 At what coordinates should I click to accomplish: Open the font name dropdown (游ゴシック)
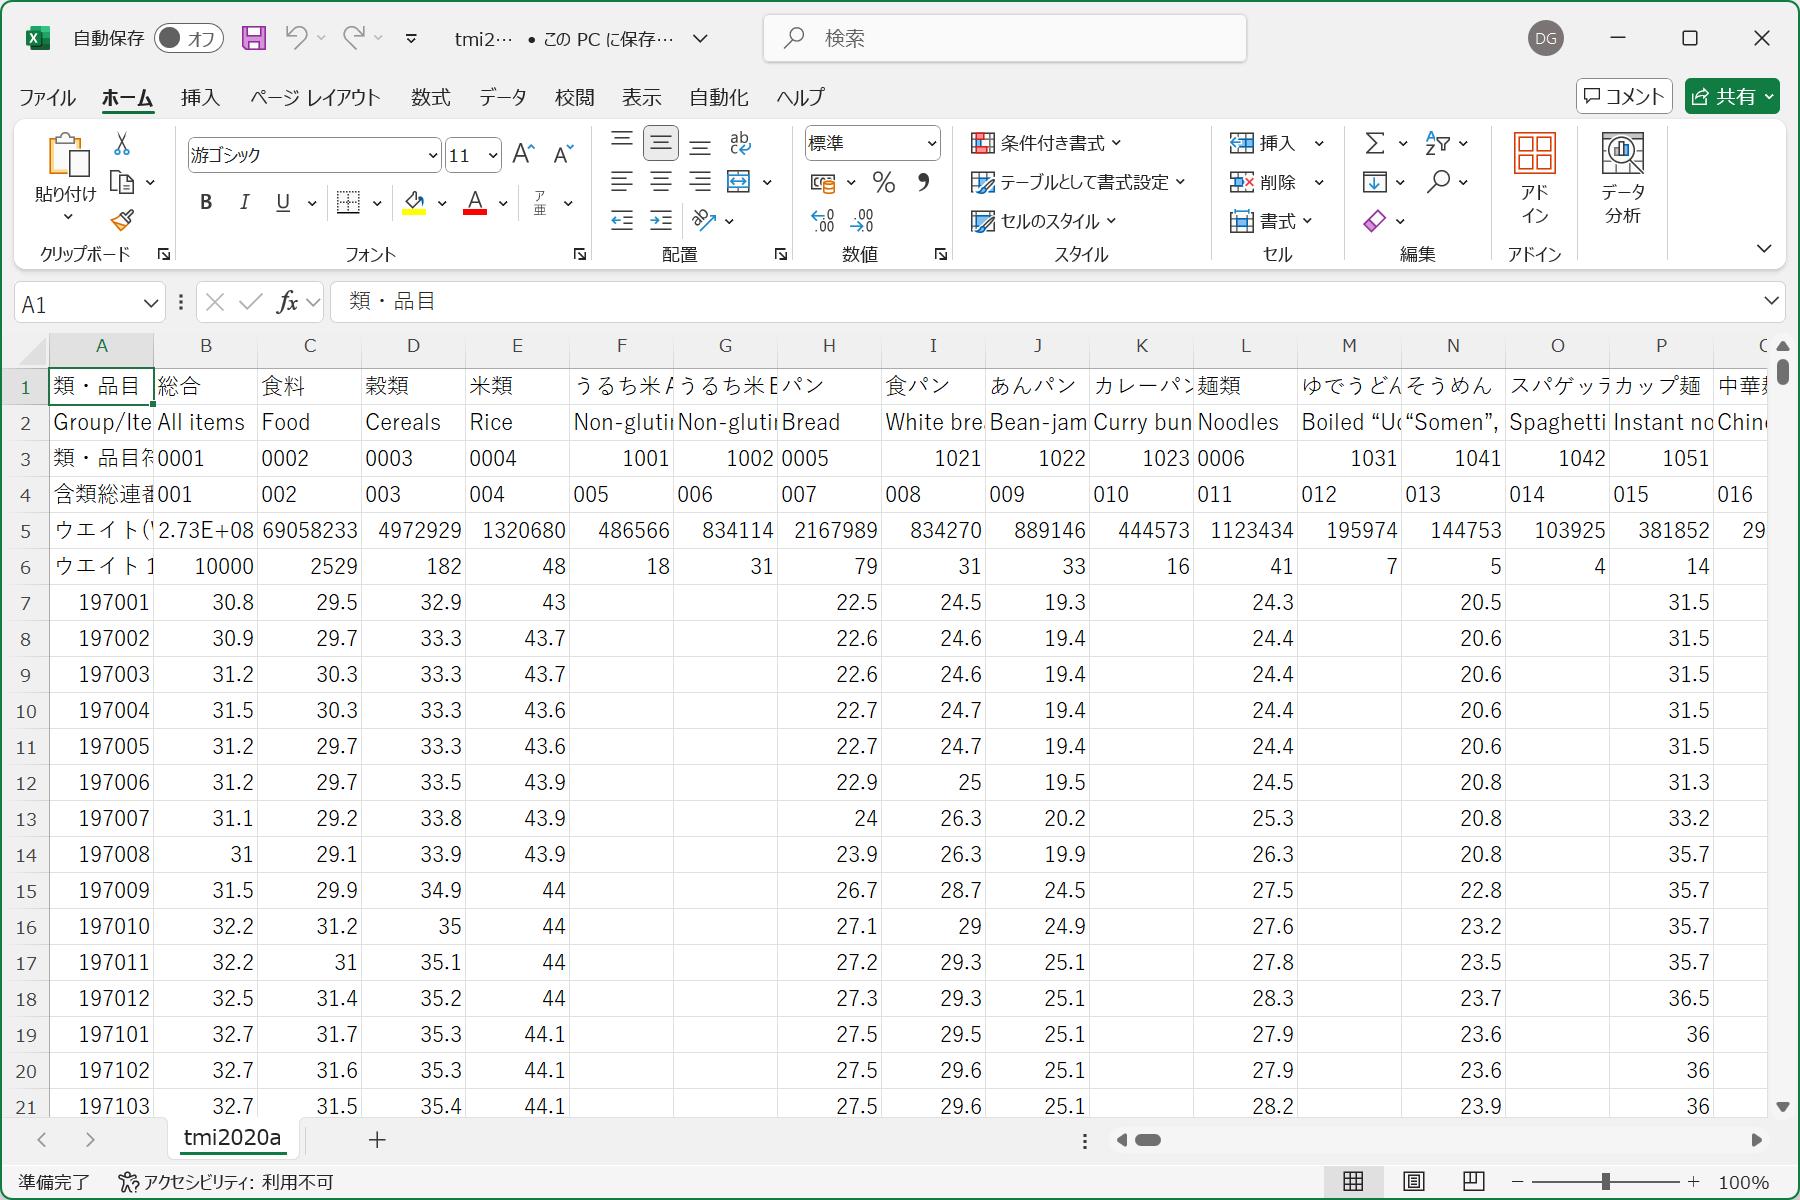coord(433,155)
